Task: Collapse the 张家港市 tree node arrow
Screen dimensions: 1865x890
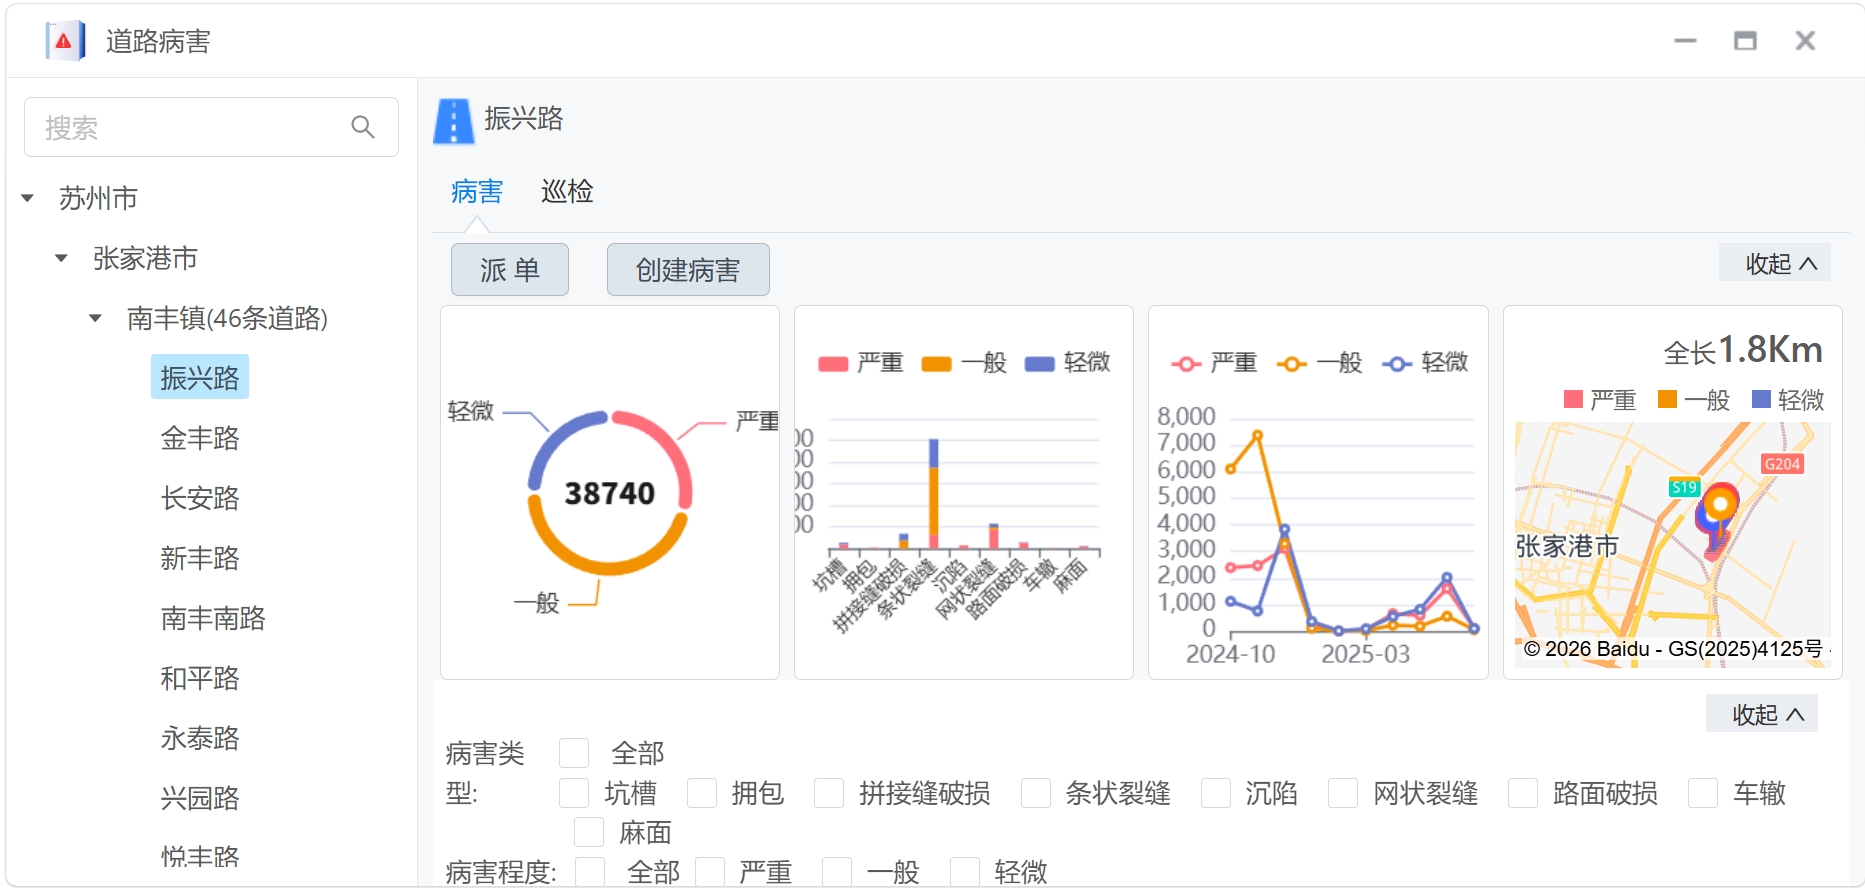Action: click(62, 258)
